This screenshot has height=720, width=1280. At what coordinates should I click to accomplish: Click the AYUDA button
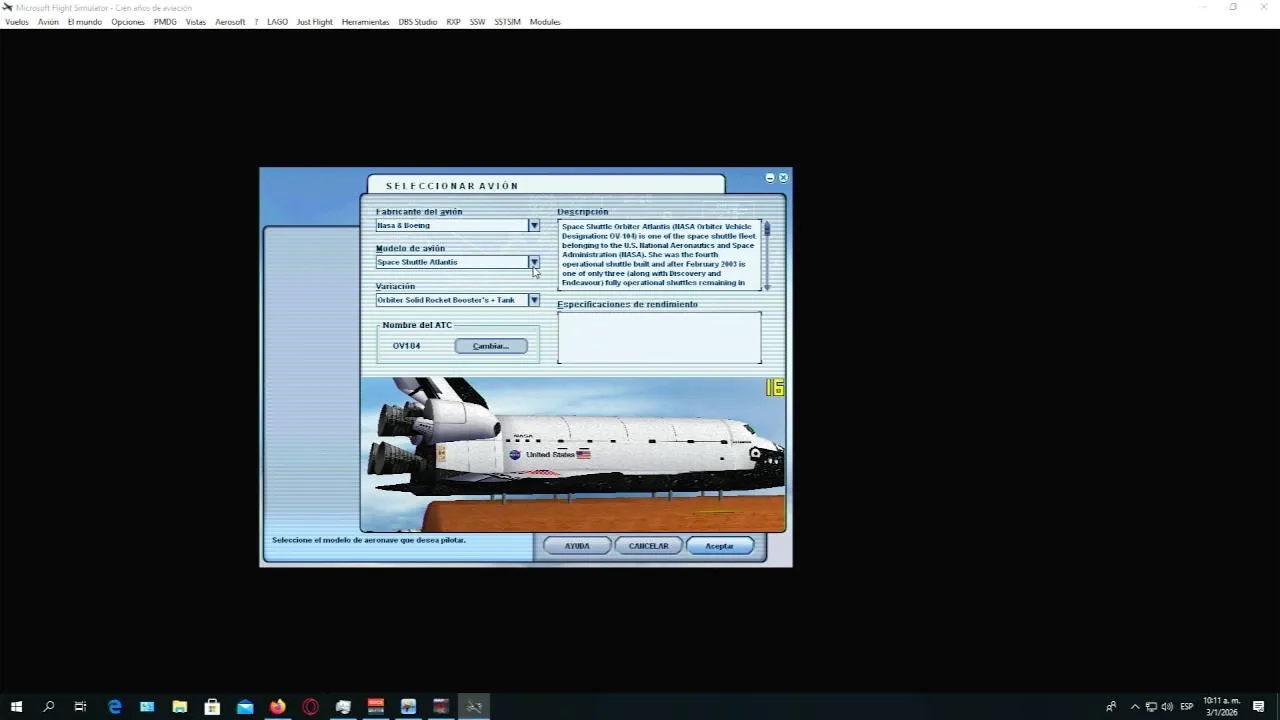coord(577,546)
